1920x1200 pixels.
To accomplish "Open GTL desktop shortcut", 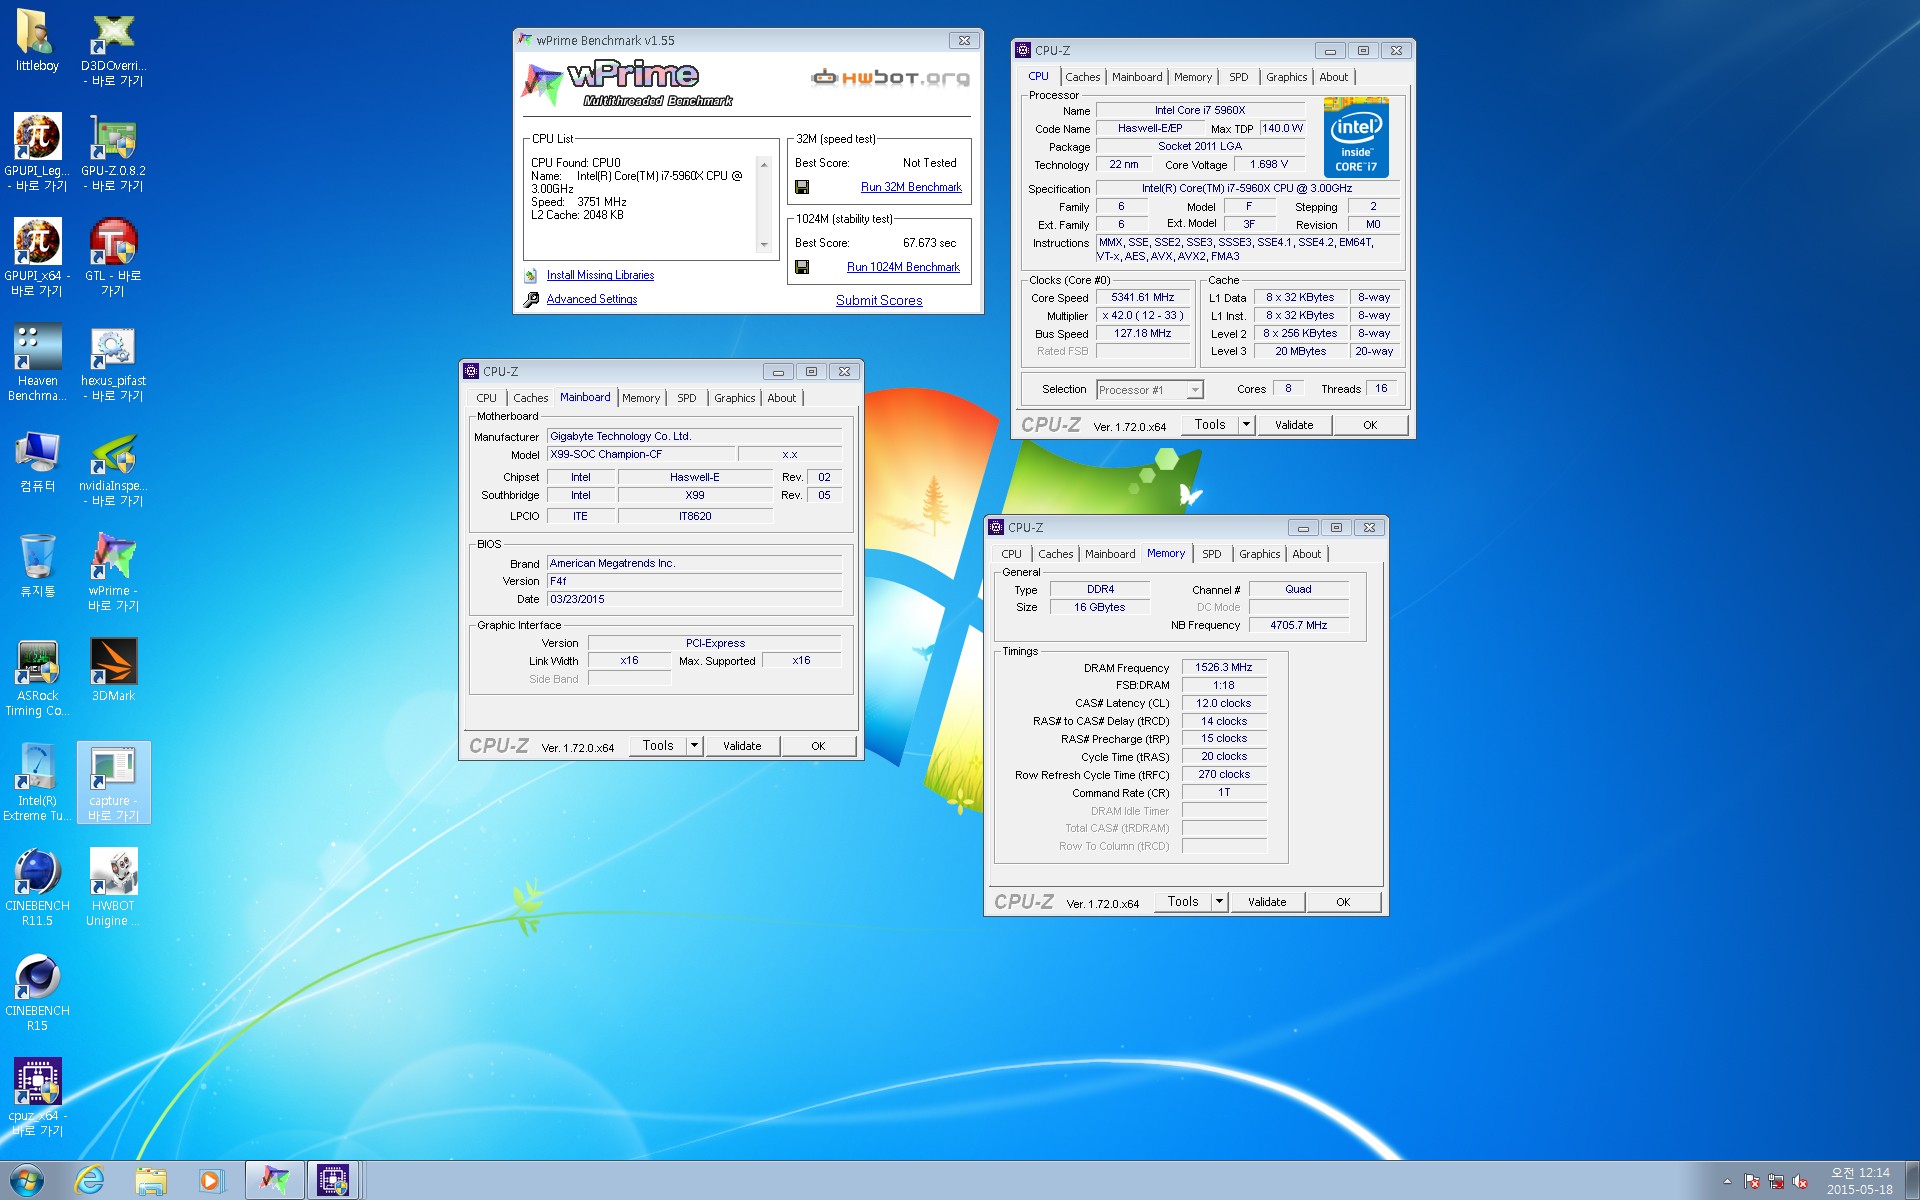I will pyautogui.click(x=113, y=257).
